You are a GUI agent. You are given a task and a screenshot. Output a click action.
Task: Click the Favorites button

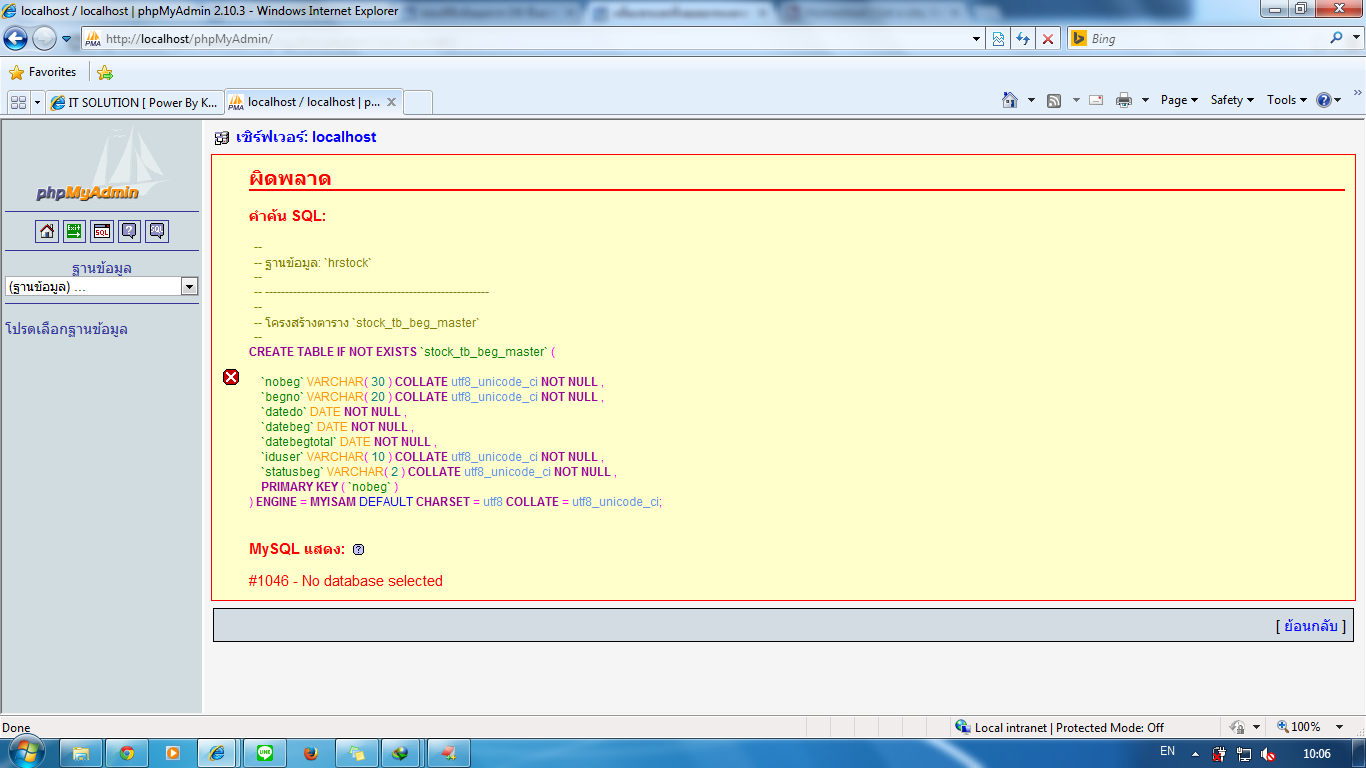click(43, 72)
